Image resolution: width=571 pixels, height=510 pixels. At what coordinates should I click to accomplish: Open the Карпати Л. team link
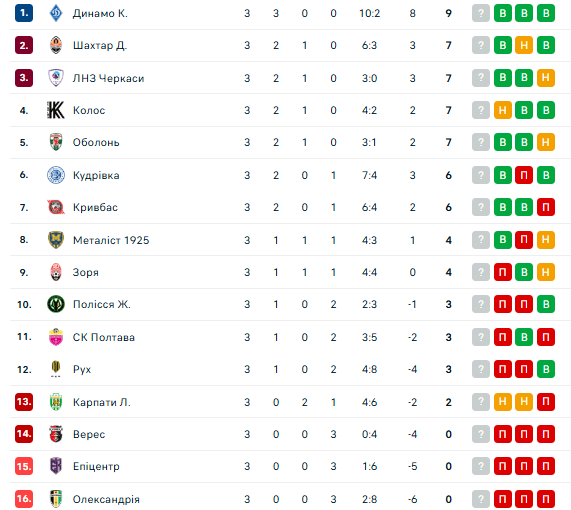point(102,402)
